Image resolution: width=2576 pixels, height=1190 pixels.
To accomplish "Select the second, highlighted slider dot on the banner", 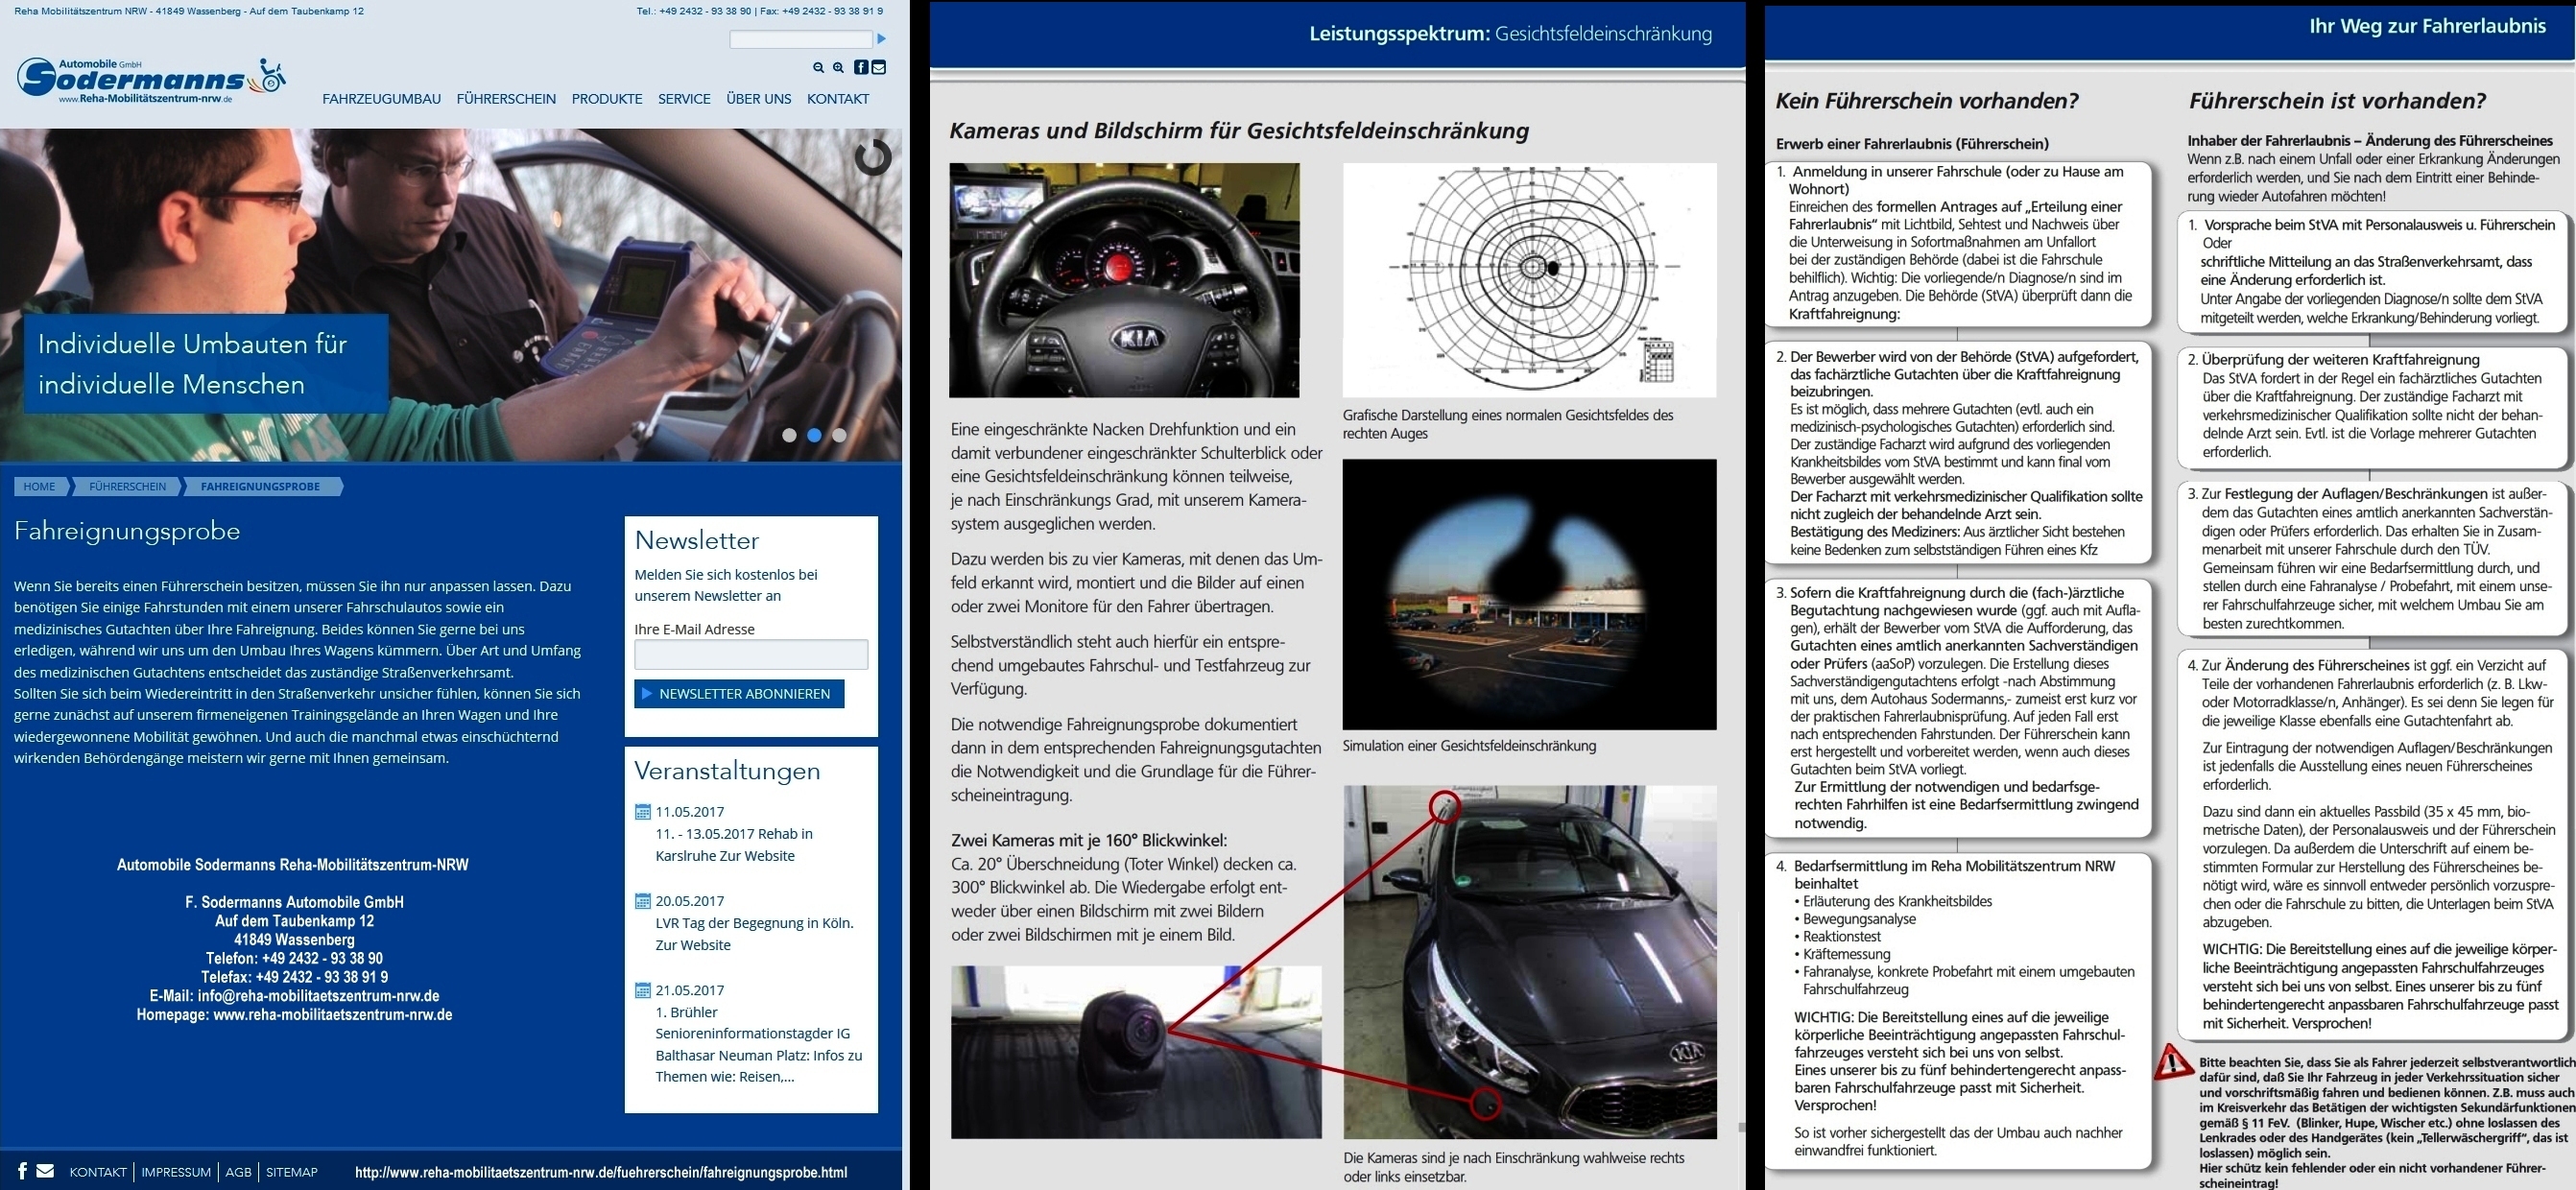I will coord(814,435).
